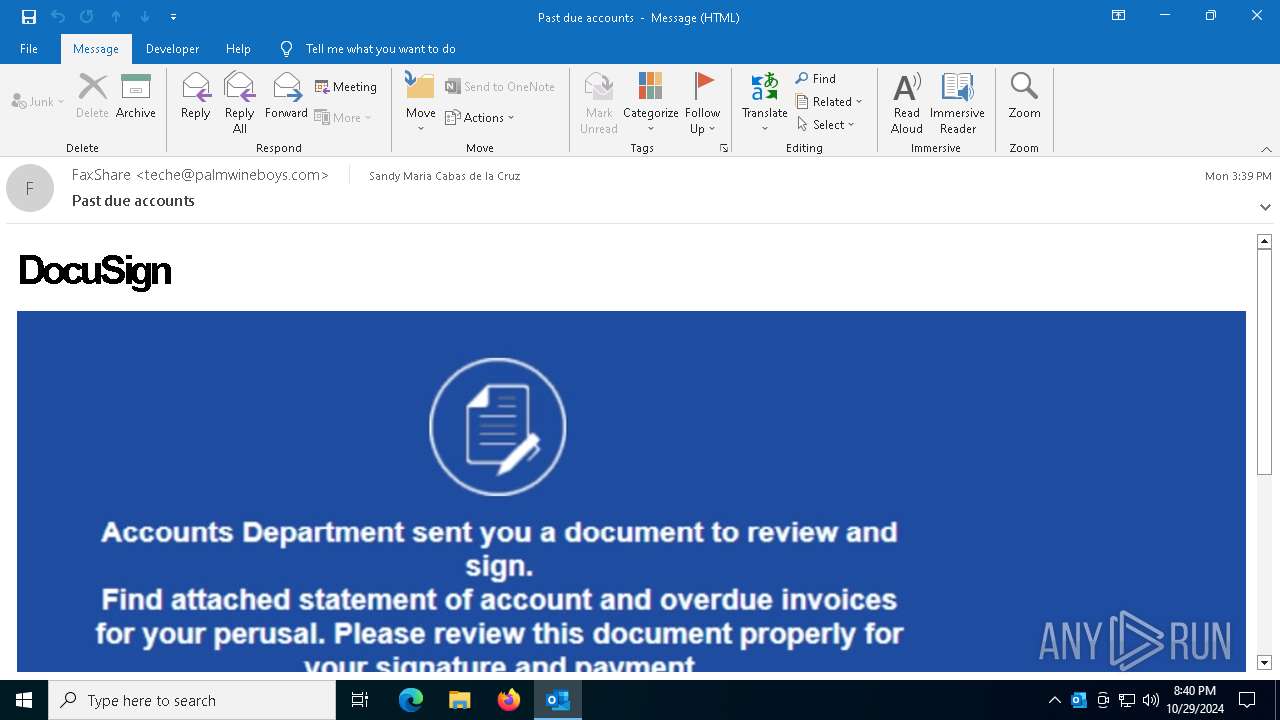Open the Related dropdown
This screenshot has height=720, width=1280.
click(x=829, y=101)
